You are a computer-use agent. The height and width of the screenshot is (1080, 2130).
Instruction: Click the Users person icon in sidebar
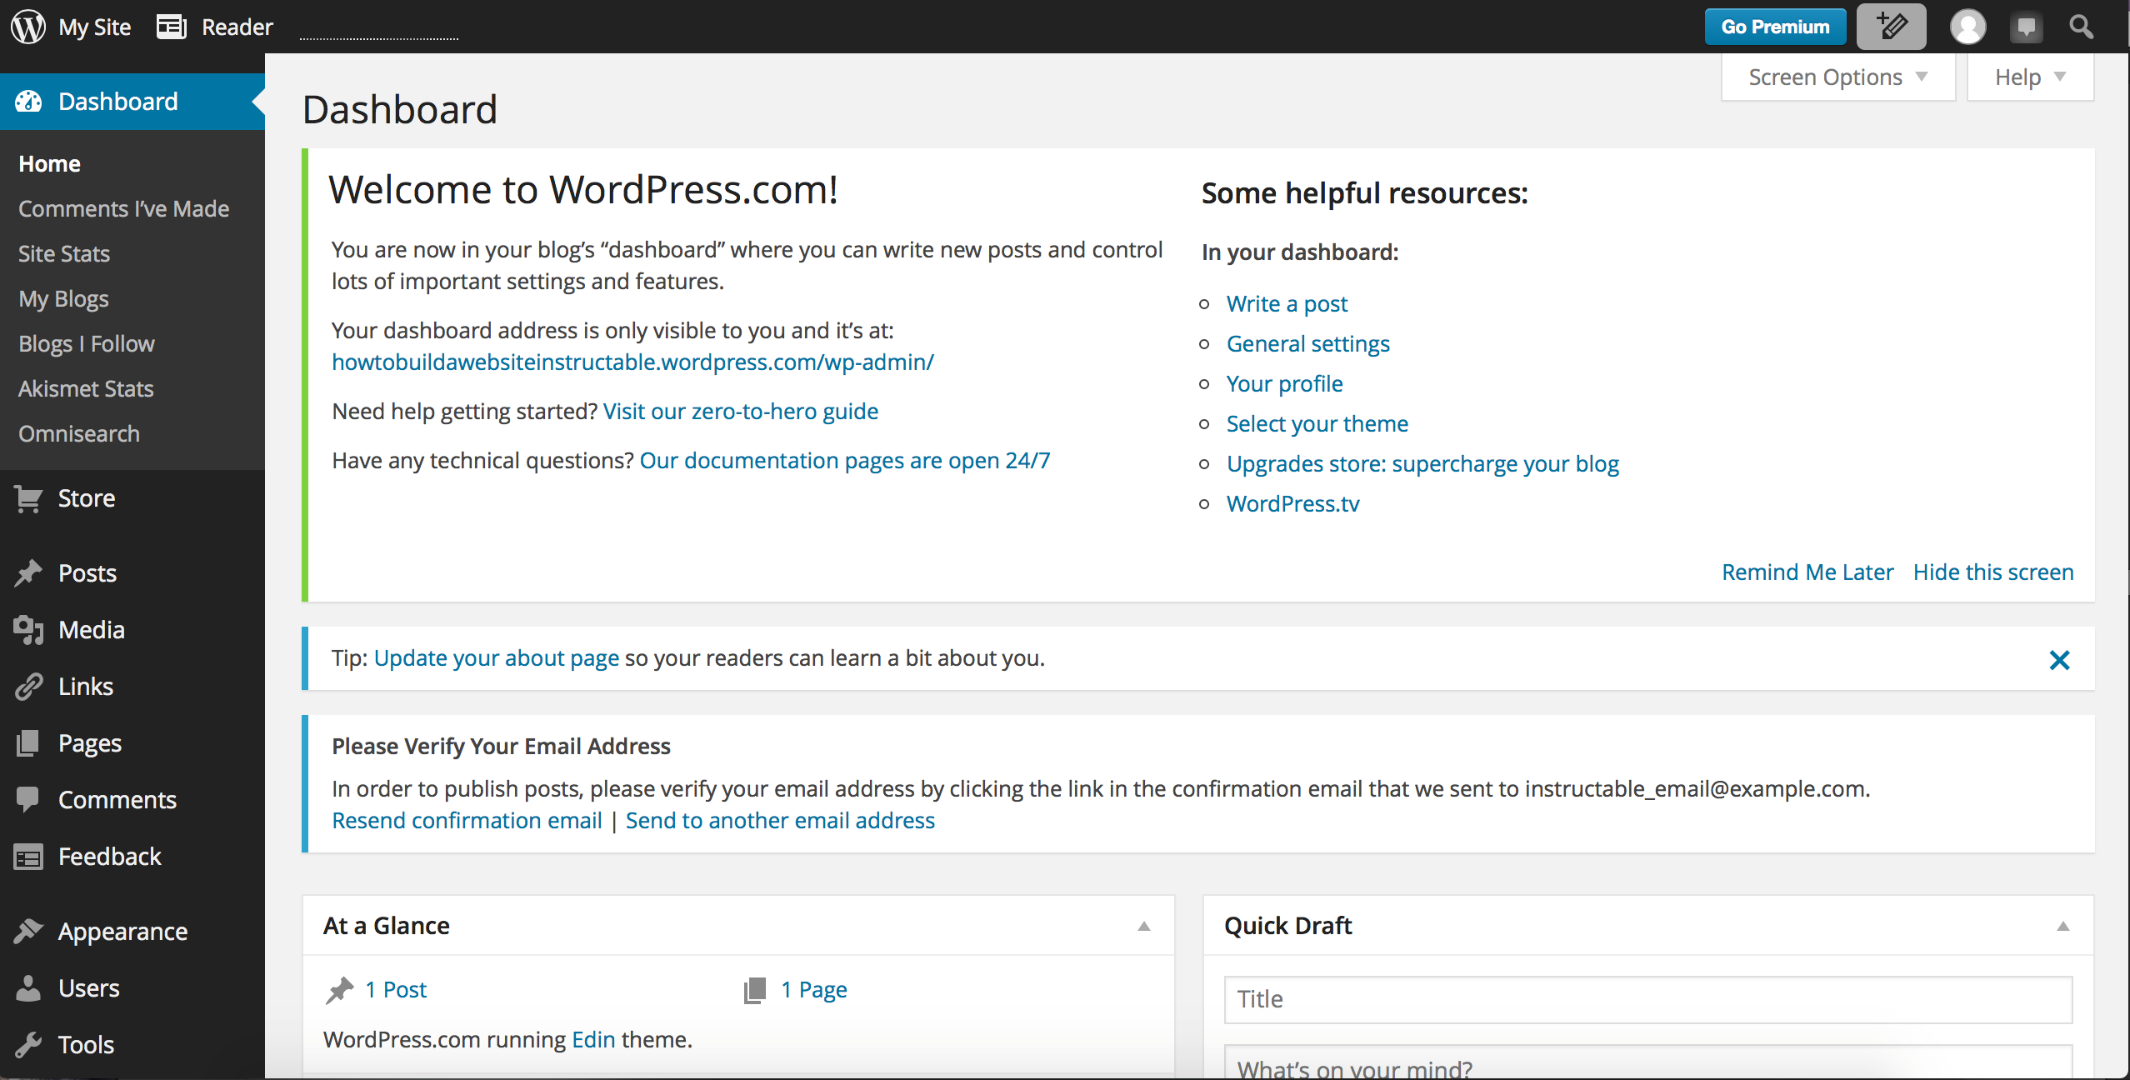coord(29,988)
